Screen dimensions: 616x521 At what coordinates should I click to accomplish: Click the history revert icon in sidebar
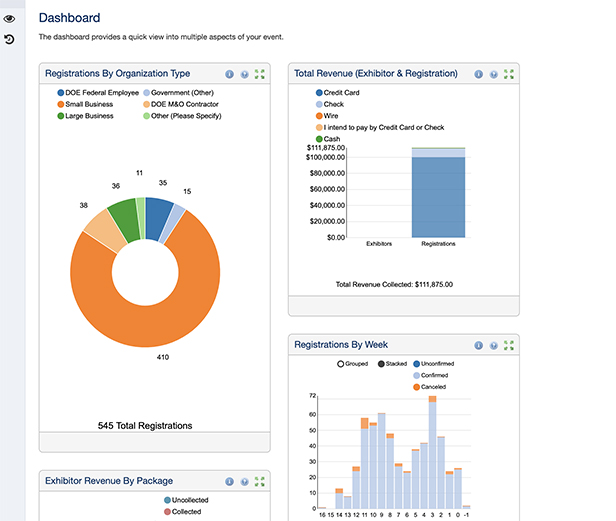(x=9, y=39)
